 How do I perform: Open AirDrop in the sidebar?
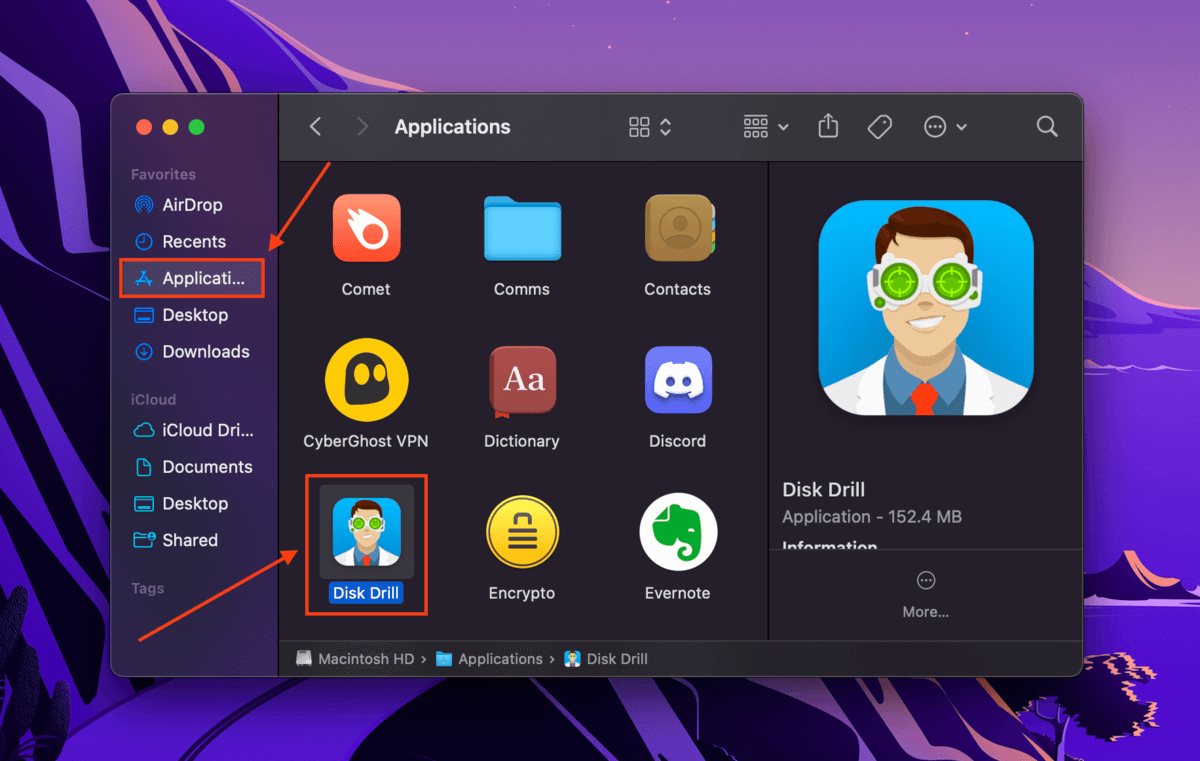click(192, 205)
